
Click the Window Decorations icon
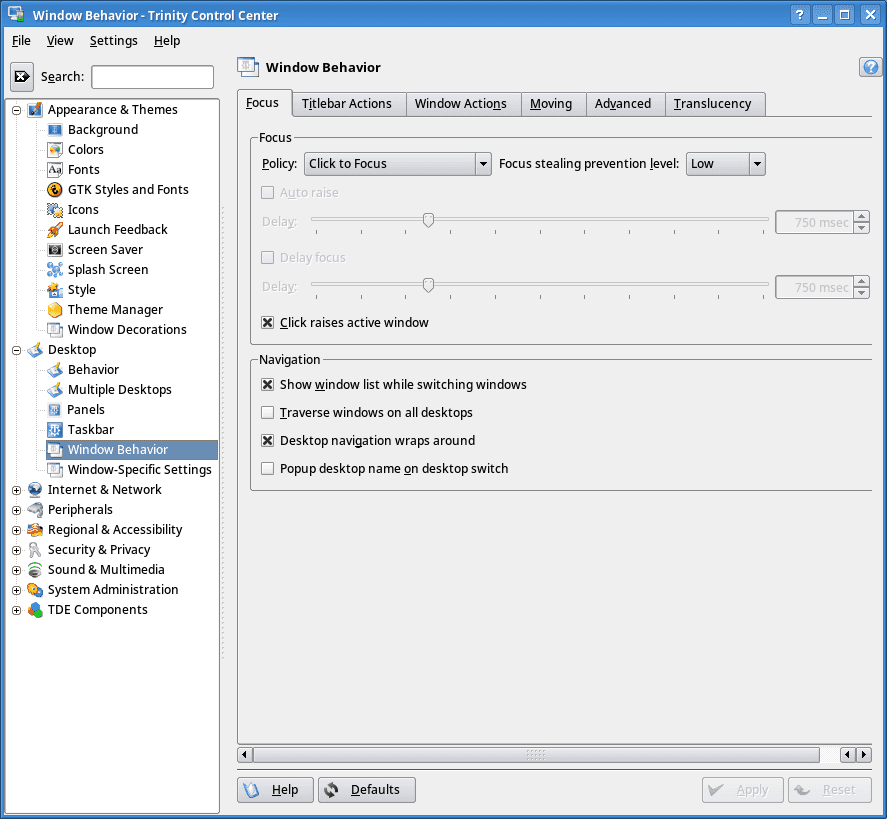pyautogui.click(x=55, y=330)
